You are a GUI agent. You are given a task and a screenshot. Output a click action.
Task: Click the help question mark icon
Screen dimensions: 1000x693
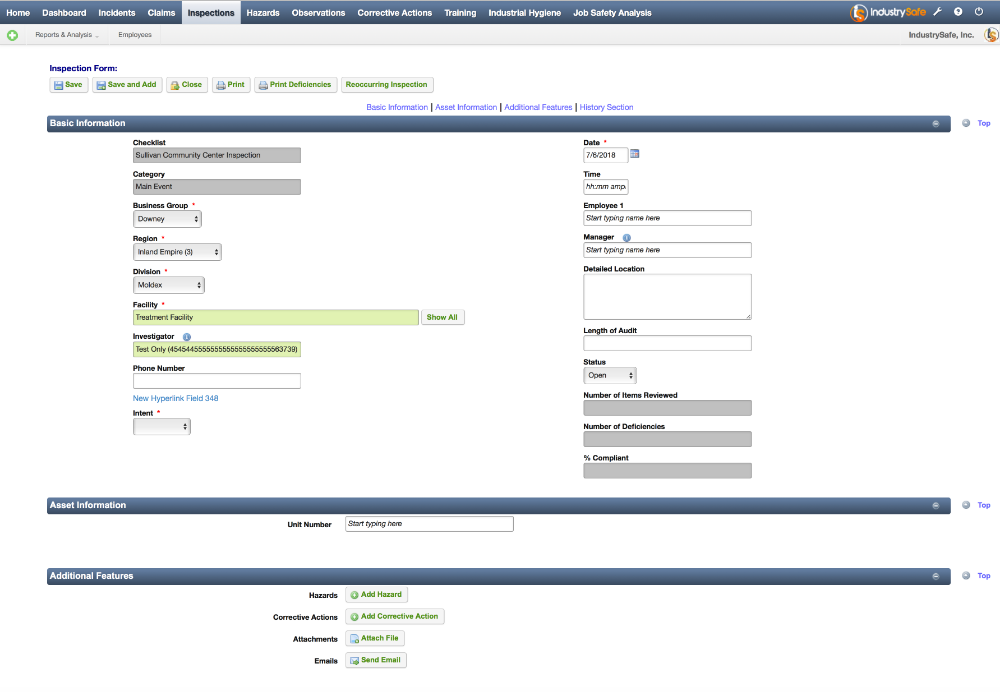pyautogui.click(x=958, y=12)
